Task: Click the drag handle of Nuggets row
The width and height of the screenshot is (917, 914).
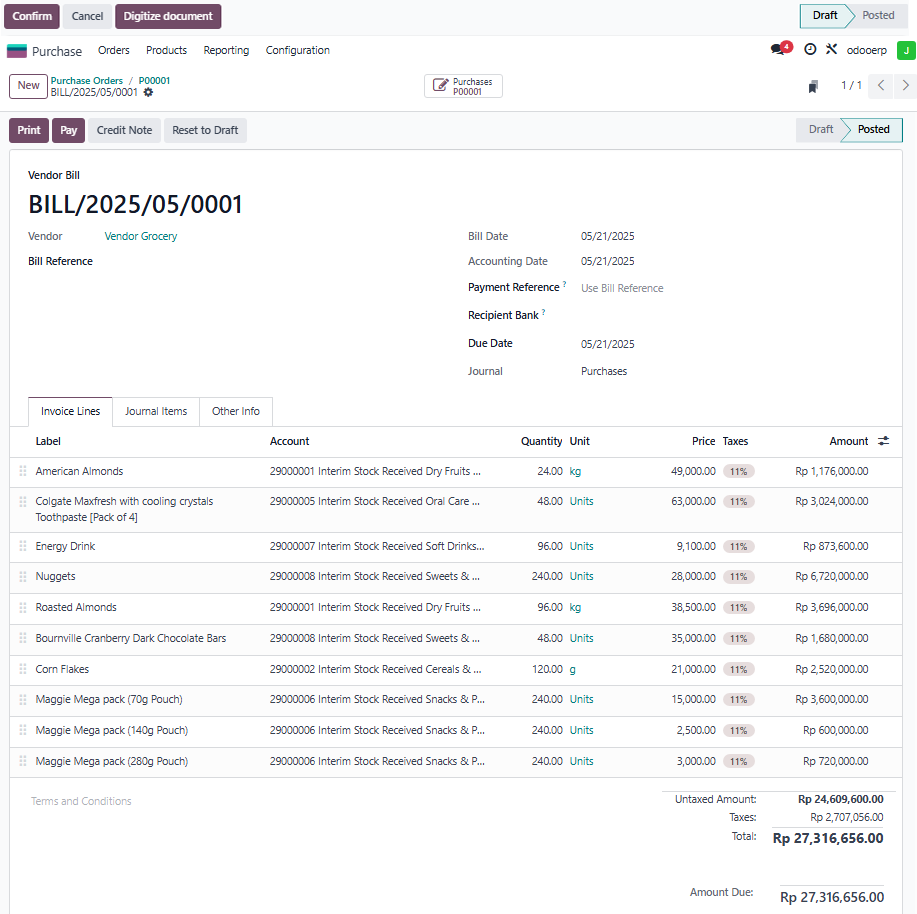Action: (x=23, y=577)
